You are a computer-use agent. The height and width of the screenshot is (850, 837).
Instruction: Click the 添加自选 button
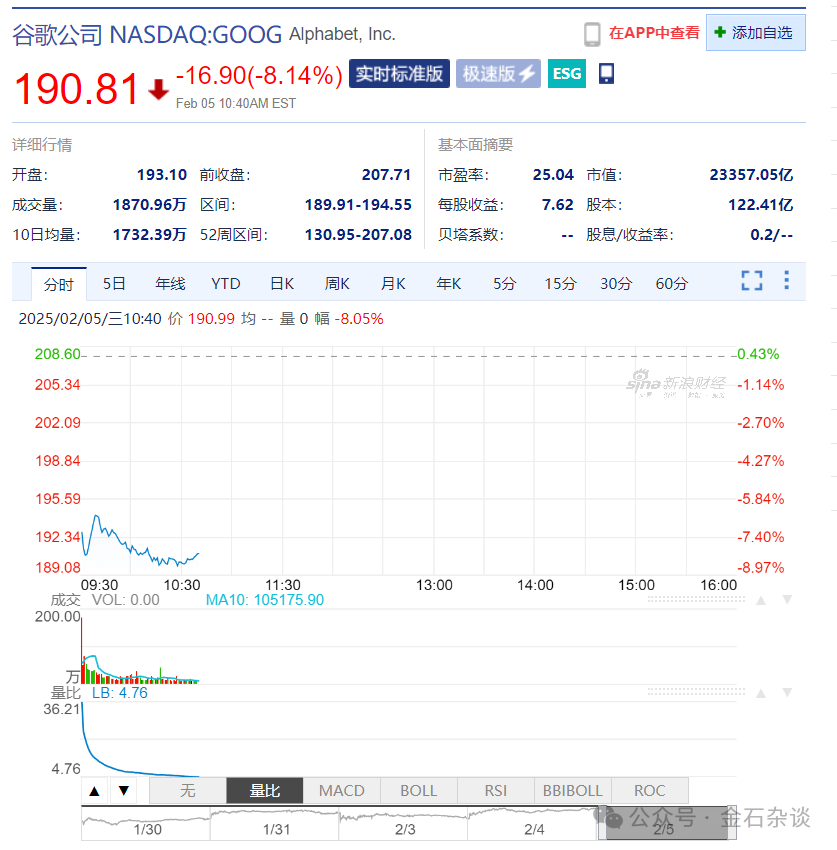click(x=756, y=33)
